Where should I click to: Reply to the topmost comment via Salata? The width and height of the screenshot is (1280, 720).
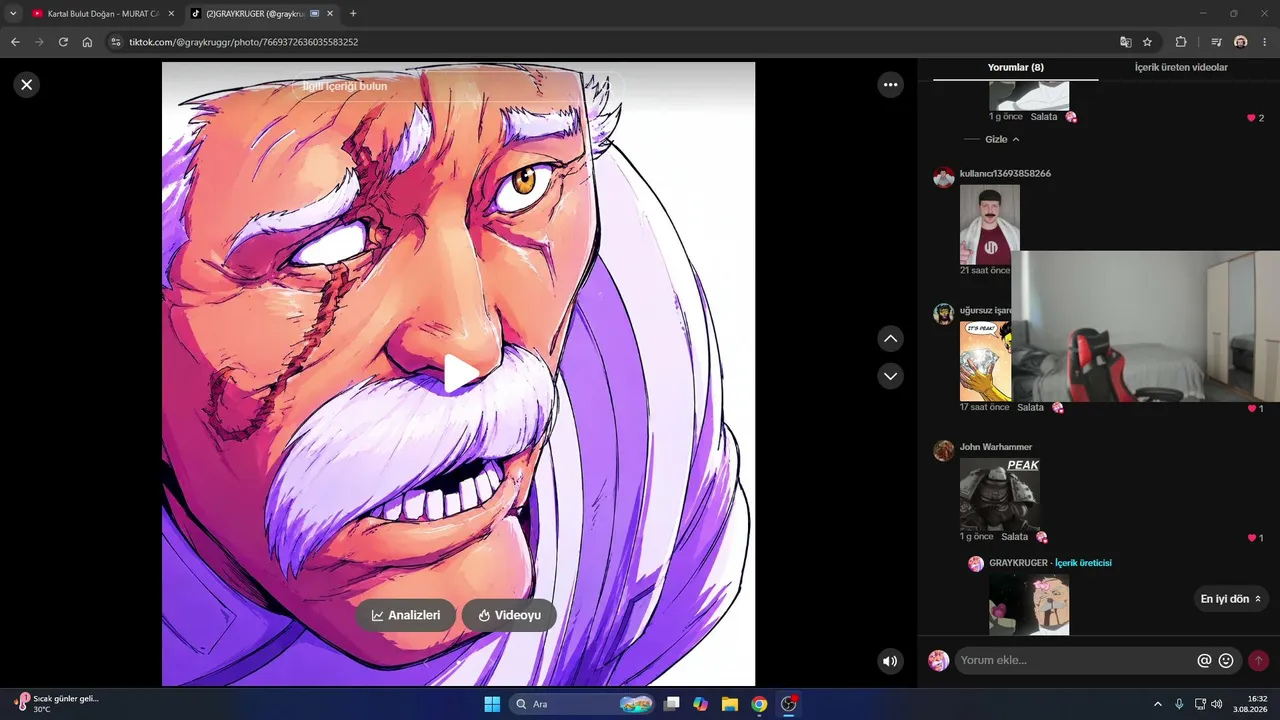[1044, 117]
